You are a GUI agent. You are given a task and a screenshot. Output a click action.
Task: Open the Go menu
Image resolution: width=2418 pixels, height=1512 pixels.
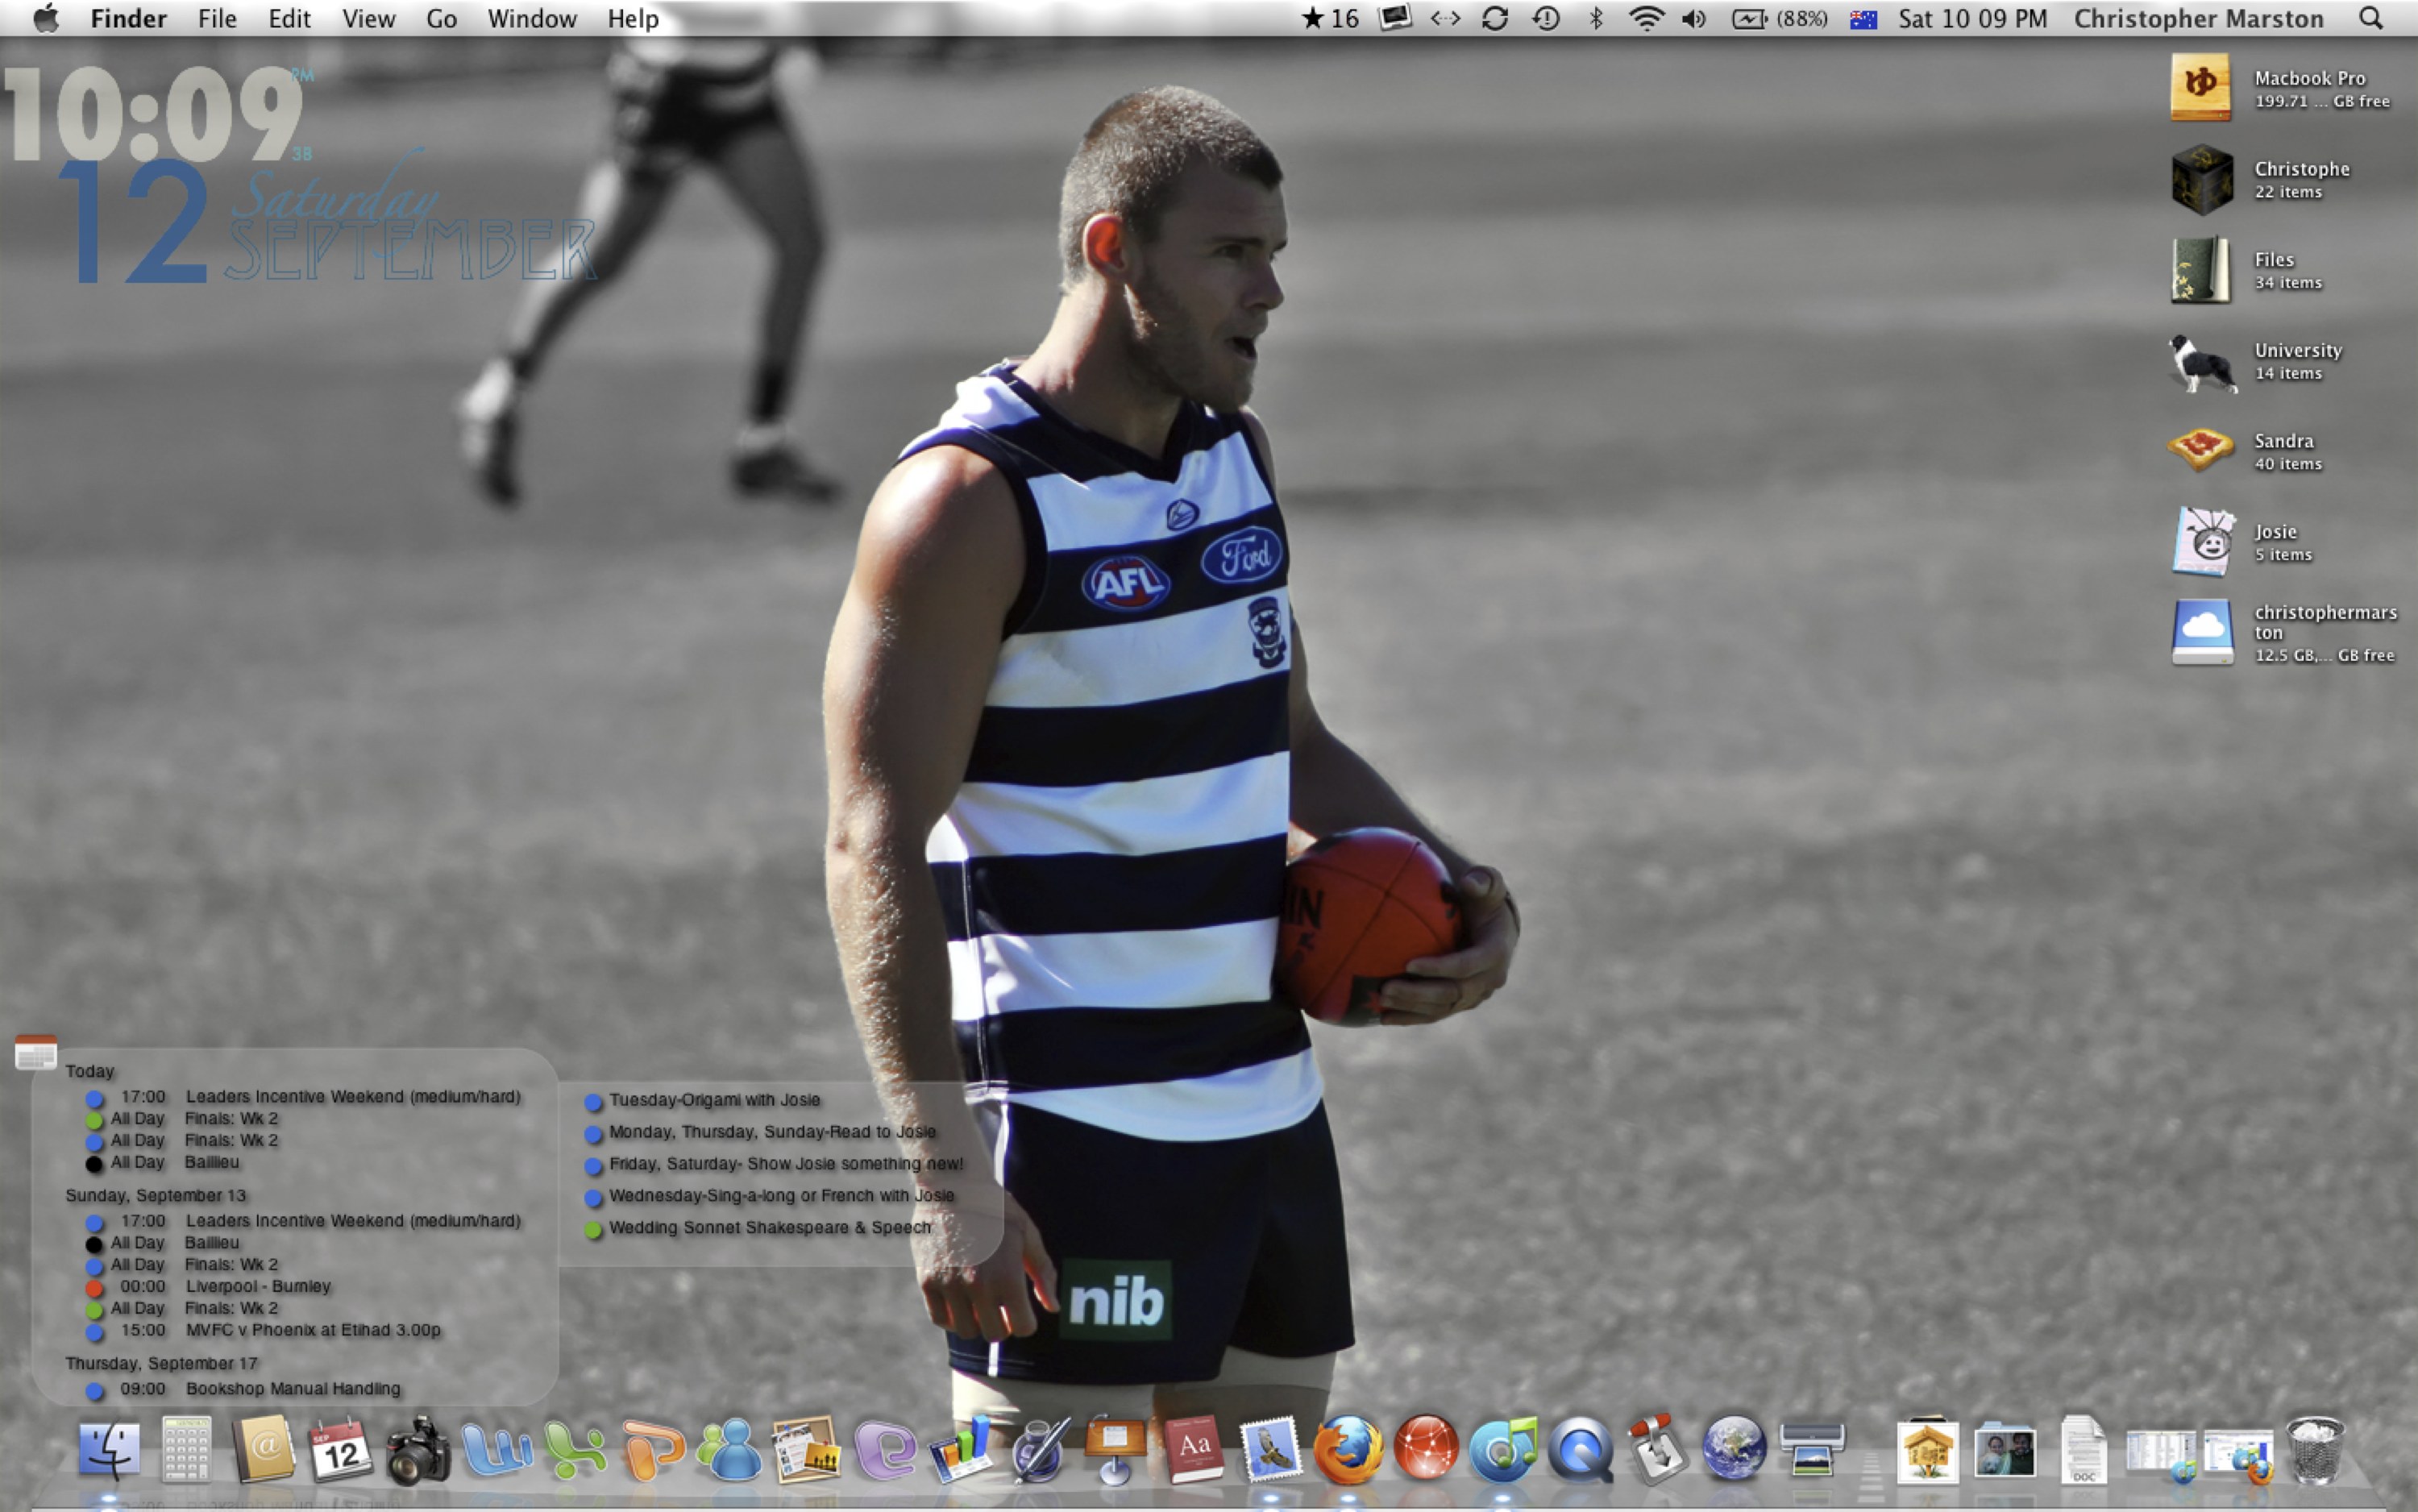441,18
